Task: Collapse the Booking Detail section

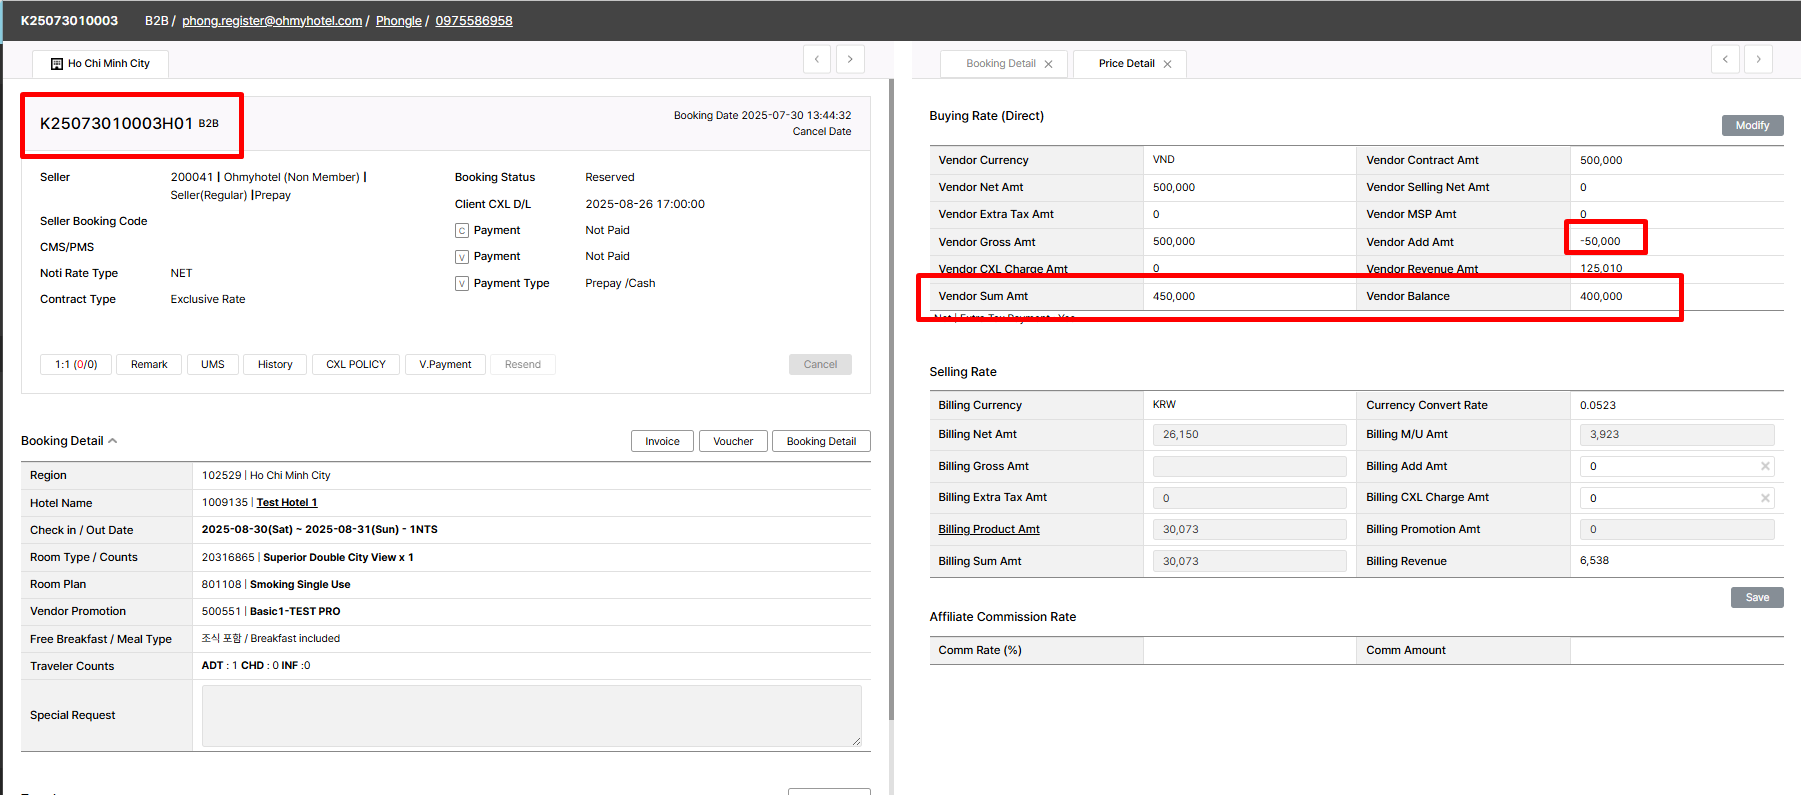Action: [x=113, y=441]
